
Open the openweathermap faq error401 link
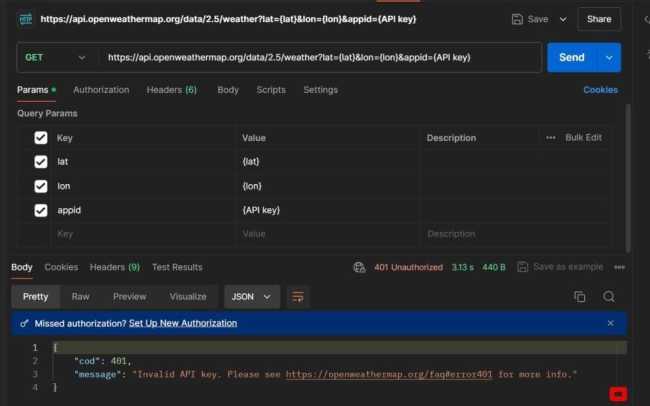[x=389, y=374]
